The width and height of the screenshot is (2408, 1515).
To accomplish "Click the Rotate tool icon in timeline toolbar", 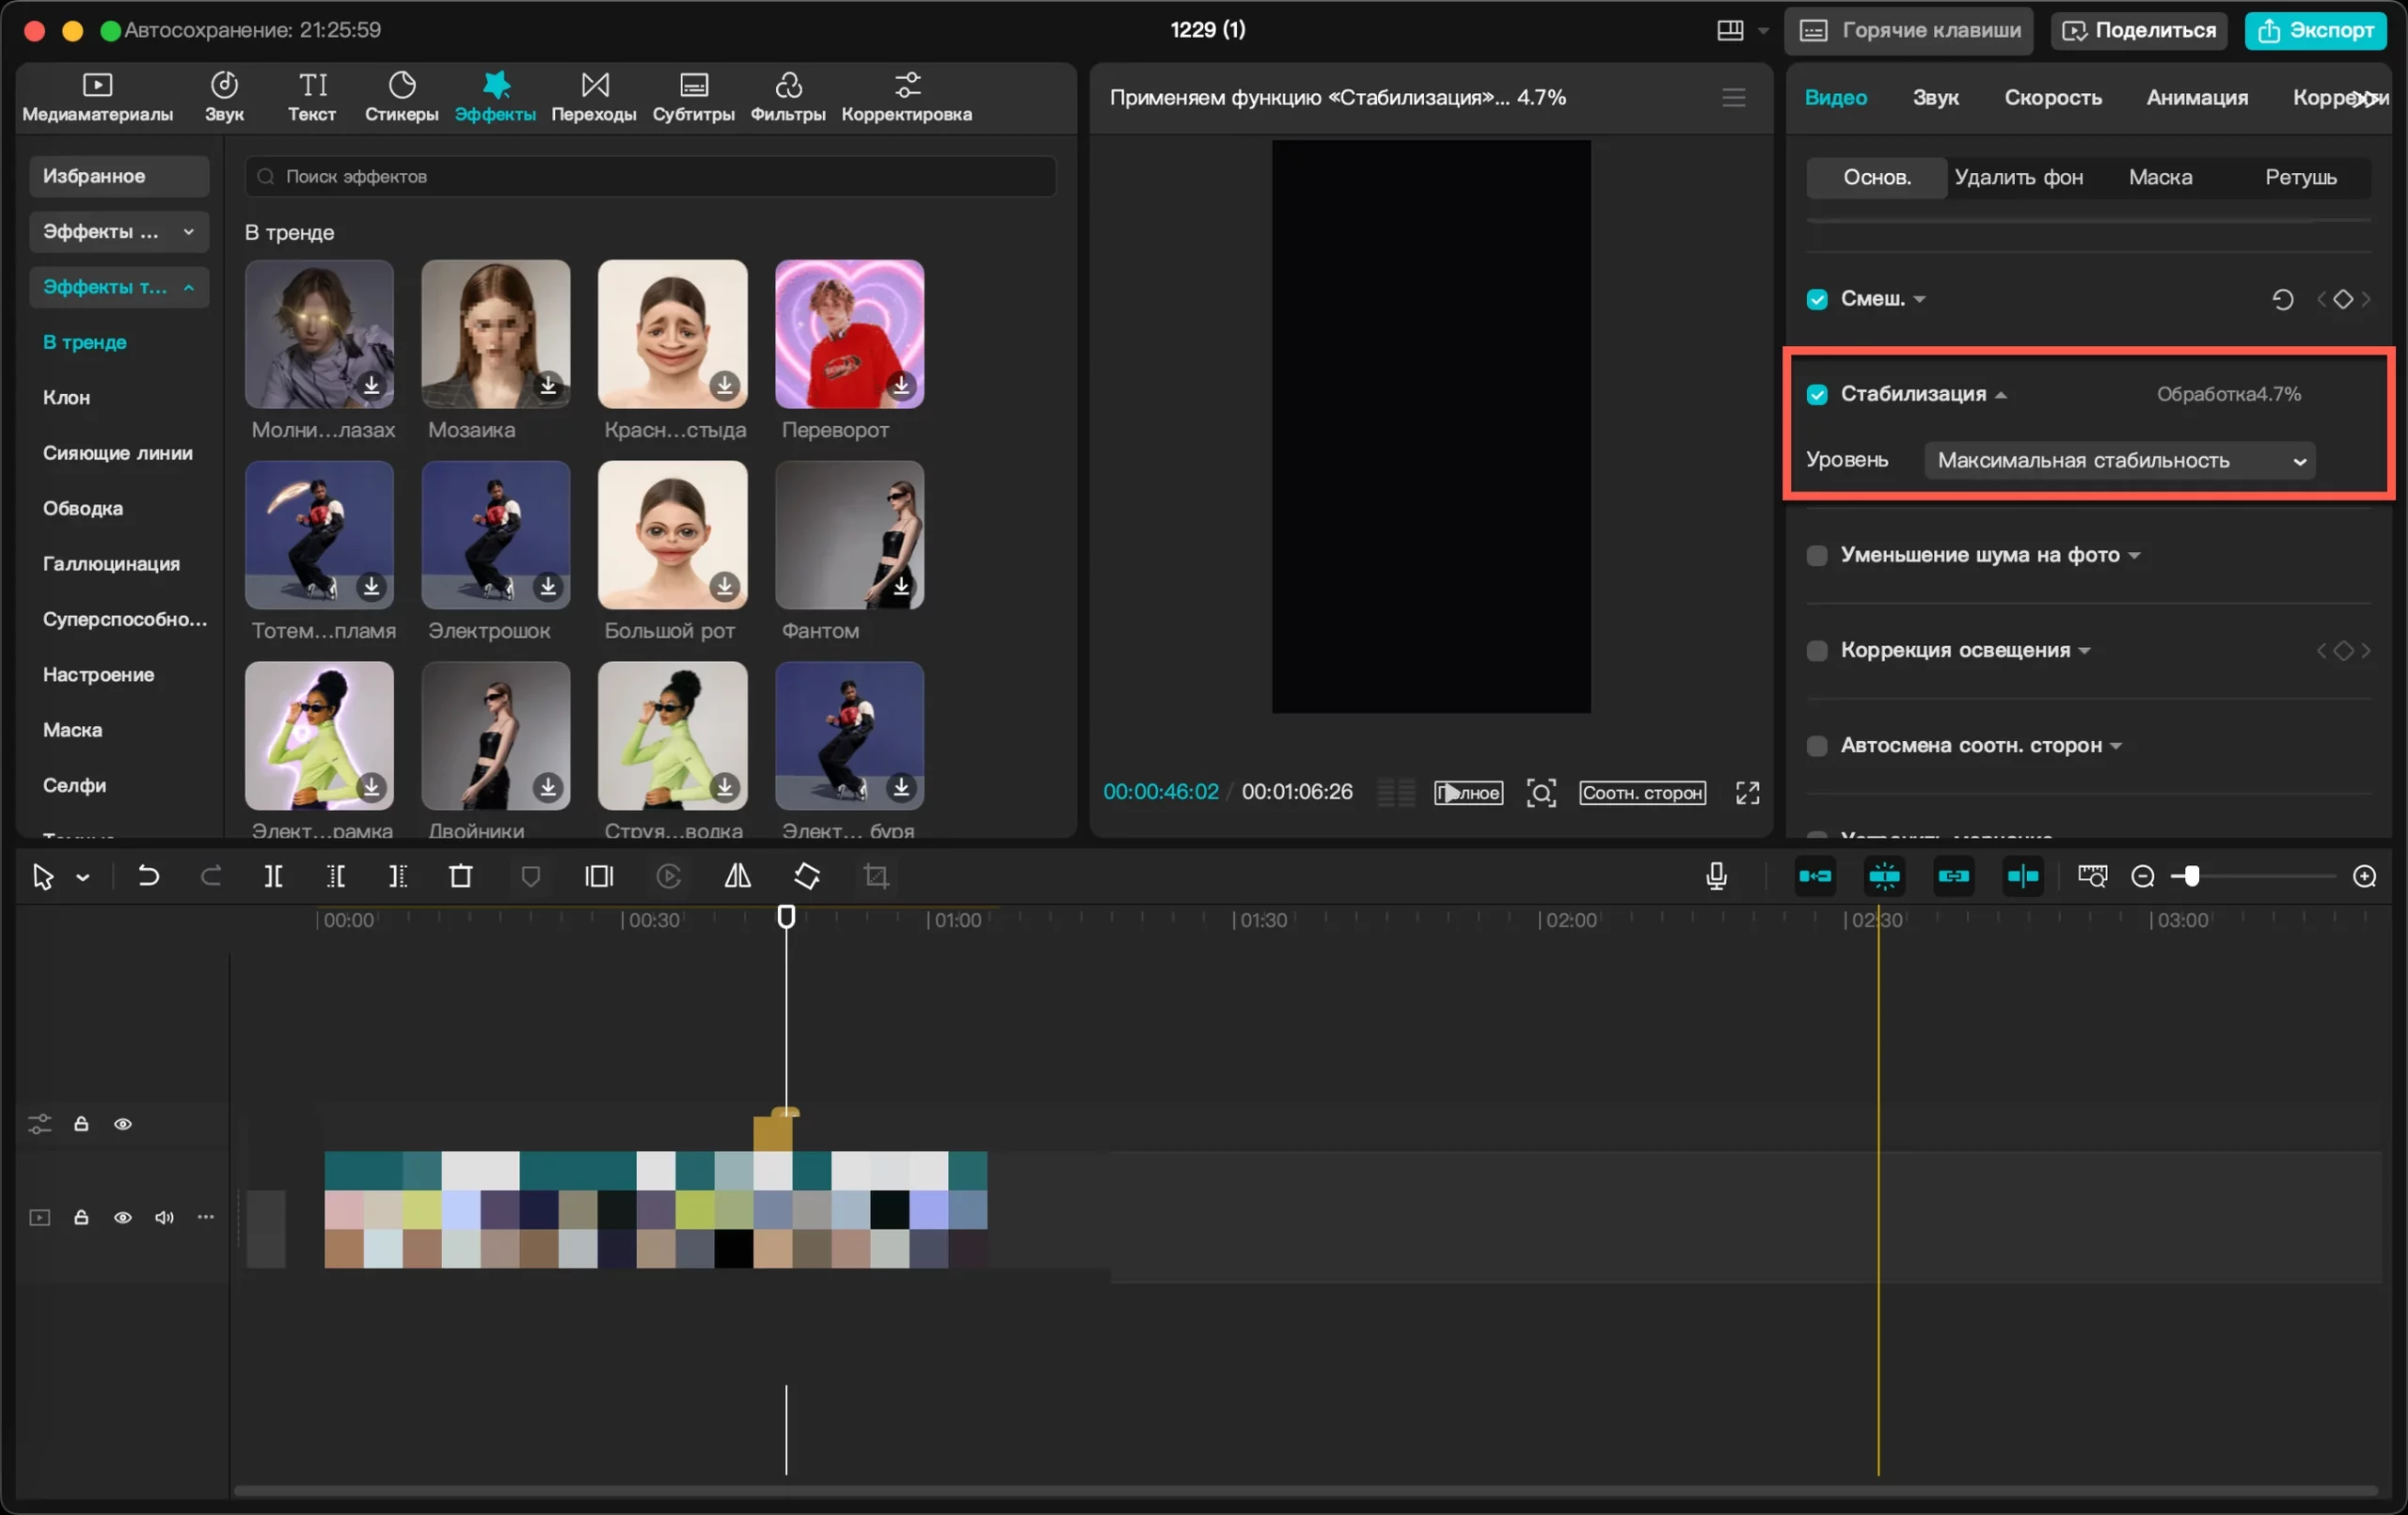I will 807,877.
